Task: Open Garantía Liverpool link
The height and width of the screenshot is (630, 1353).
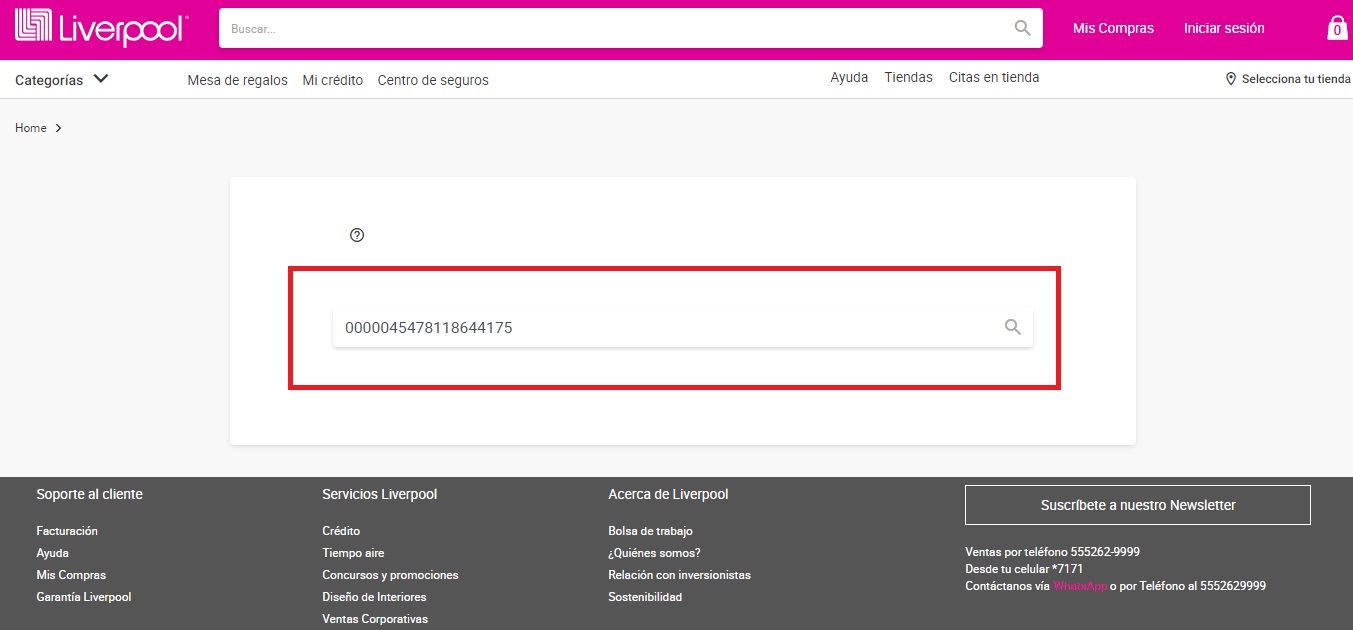Action: [x=84, y=597]
